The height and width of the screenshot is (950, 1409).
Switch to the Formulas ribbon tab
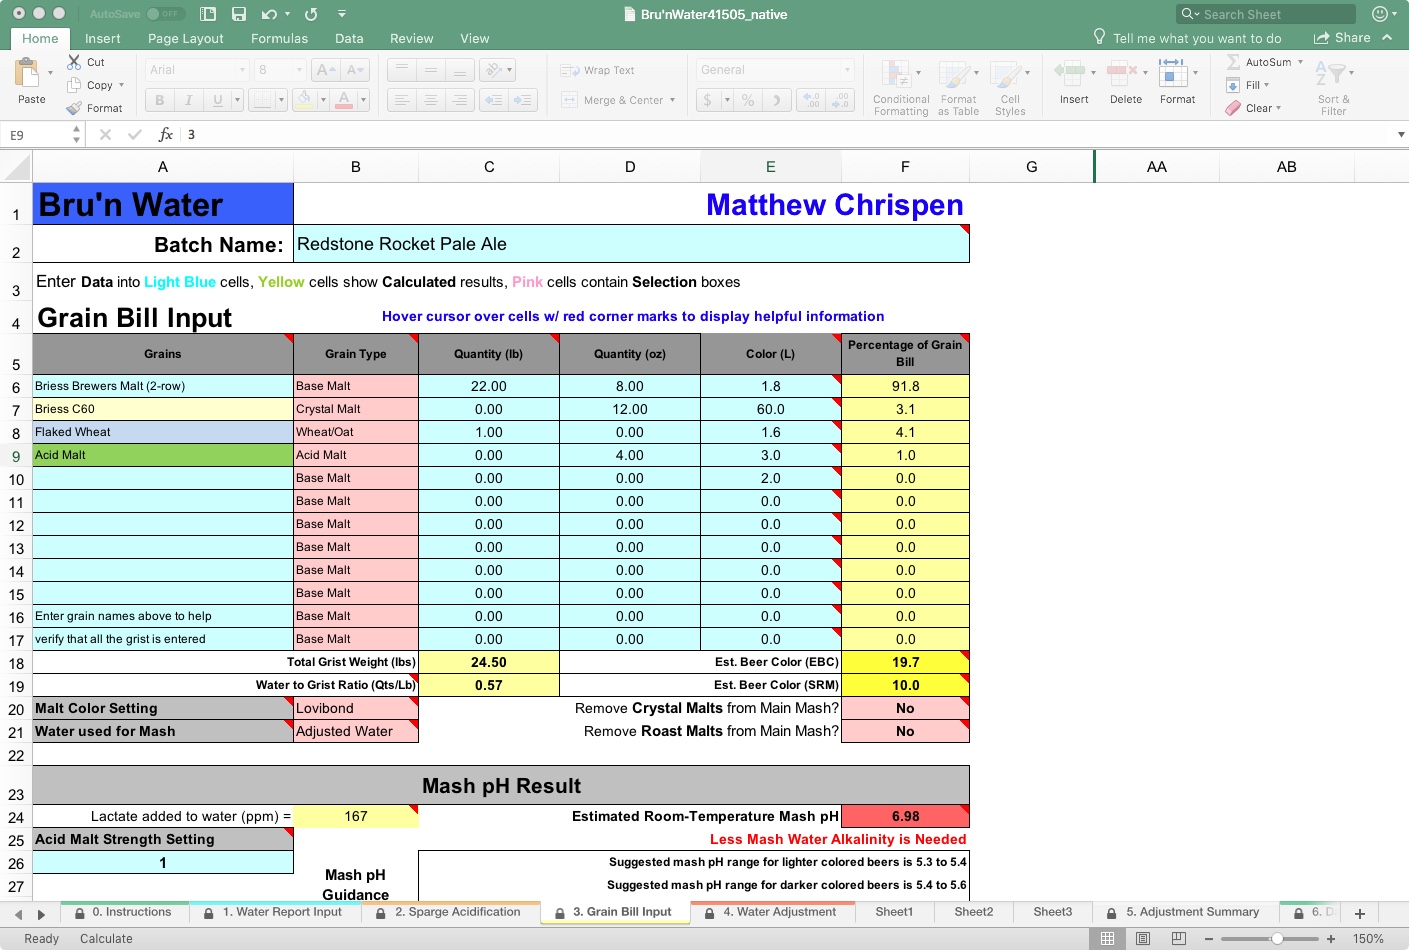coord(278,38)
